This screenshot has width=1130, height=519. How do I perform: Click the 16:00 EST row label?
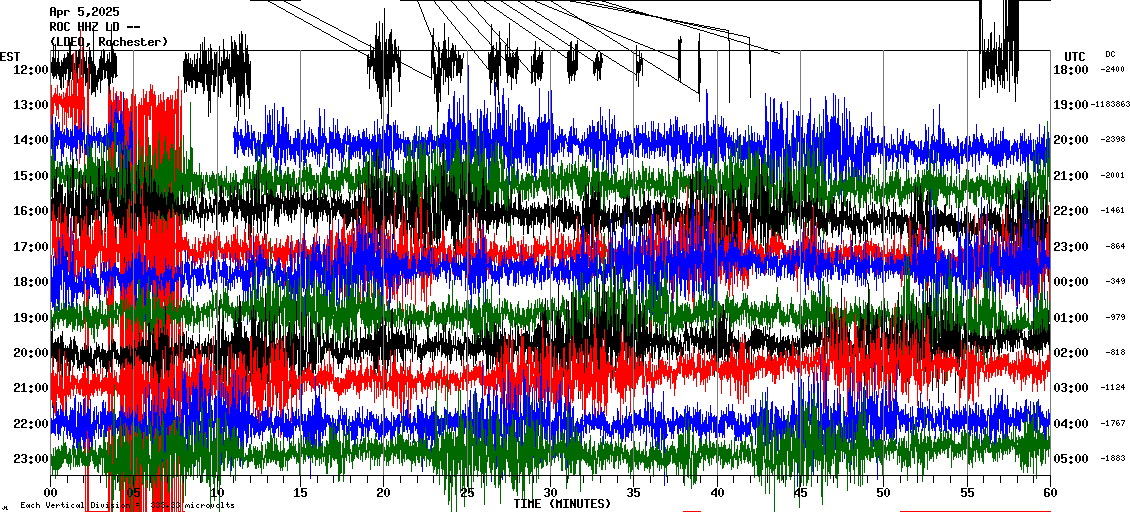(32, 211)
